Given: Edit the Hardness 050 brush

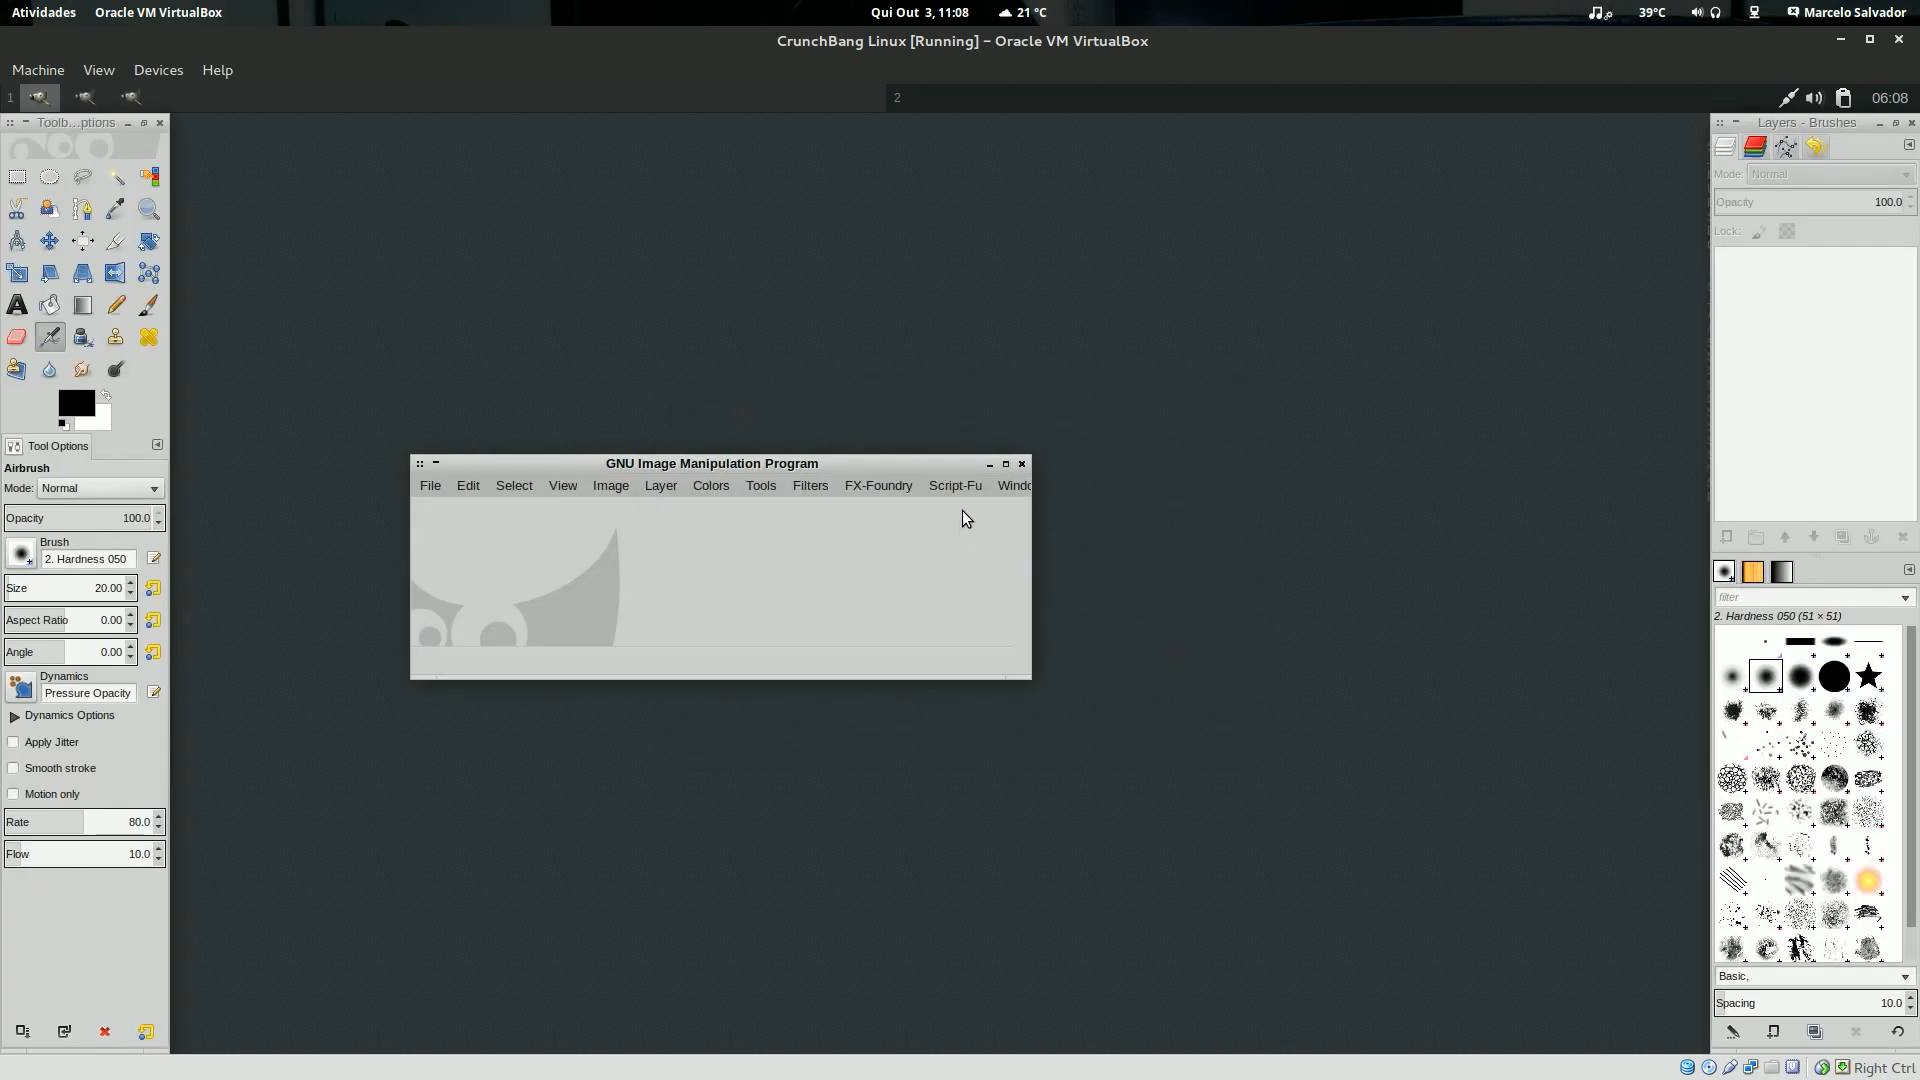Looking at the screenshot, I should point(154,558).
